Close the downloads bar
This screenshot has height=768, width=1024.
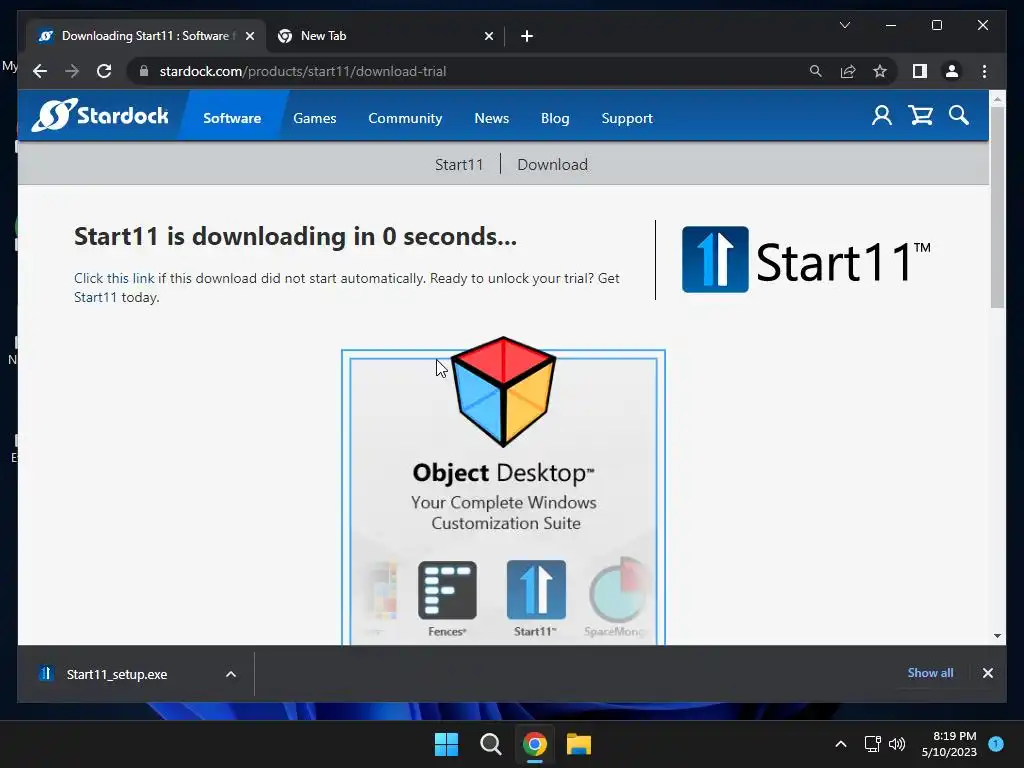tap(987, 673)
